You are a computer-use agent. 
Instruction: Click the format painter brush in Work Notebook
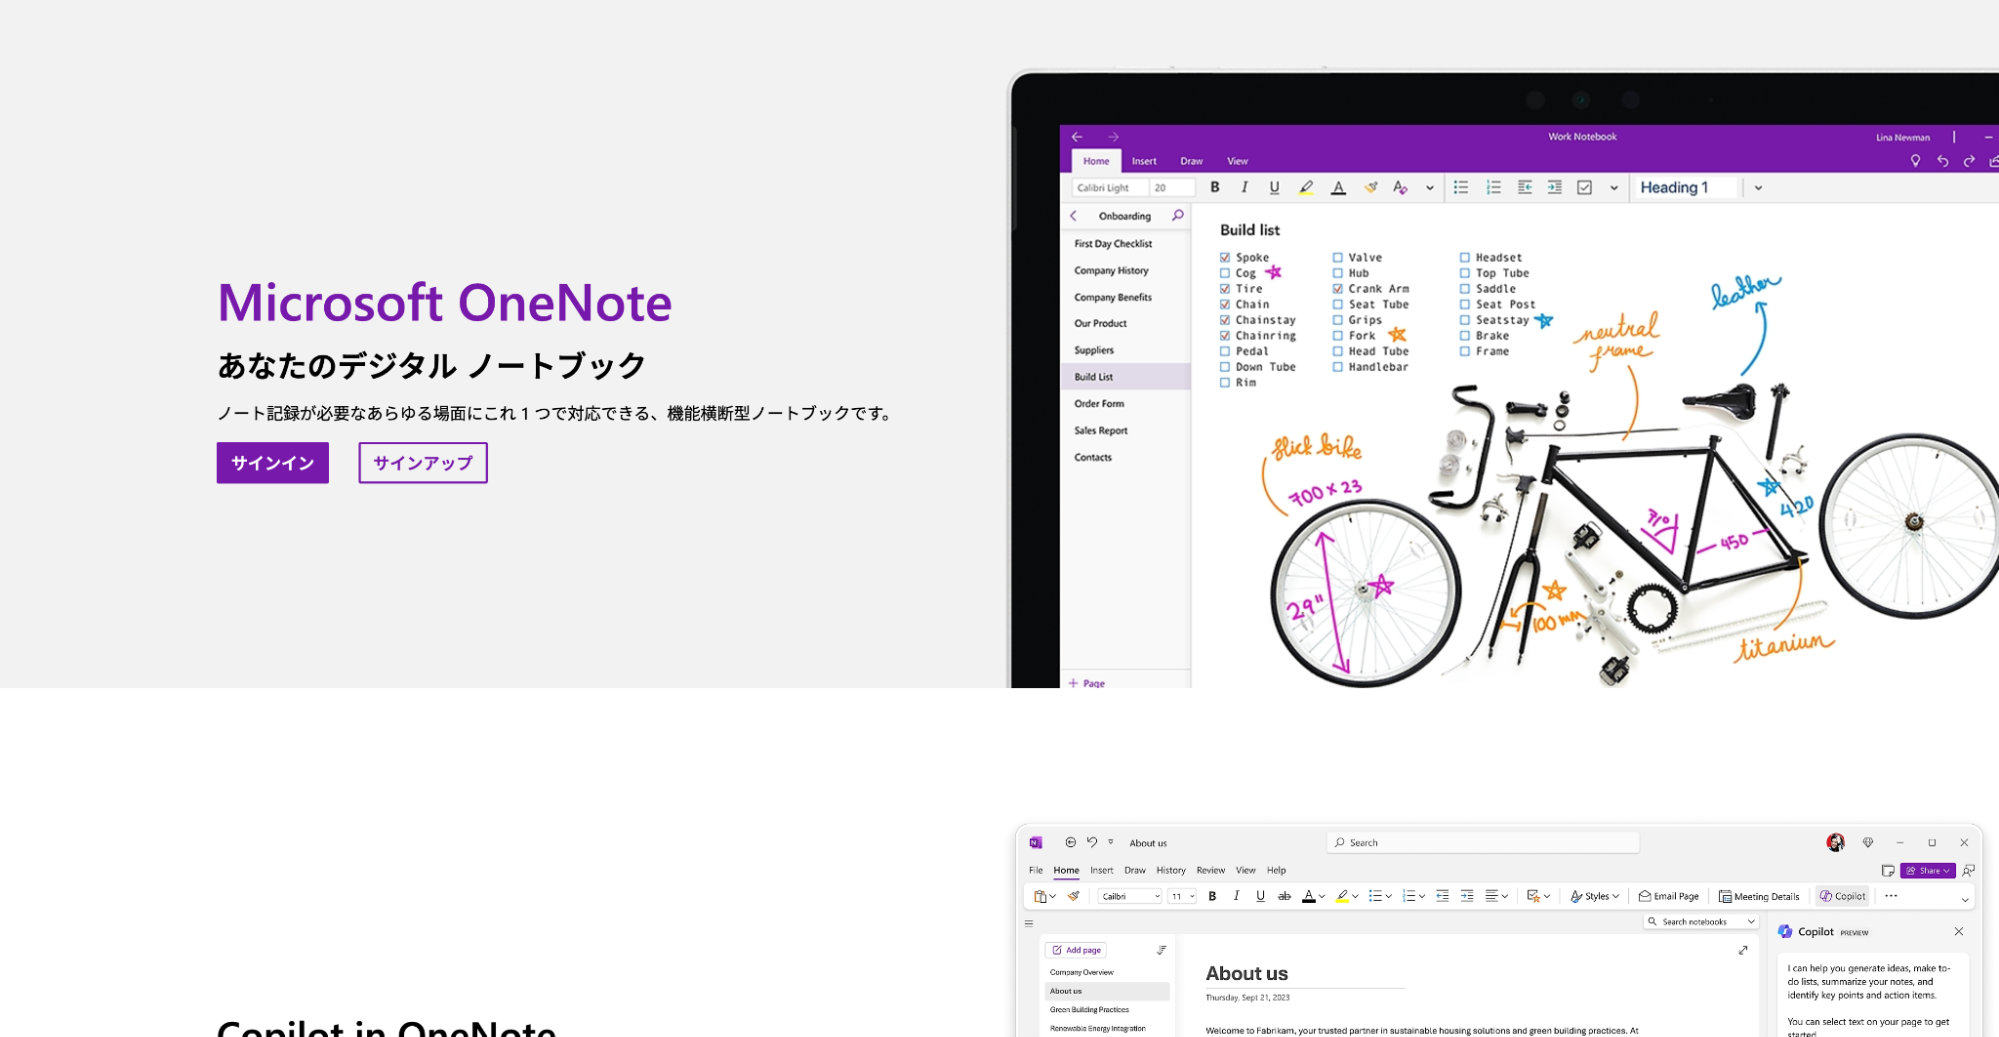point(1370,187)
